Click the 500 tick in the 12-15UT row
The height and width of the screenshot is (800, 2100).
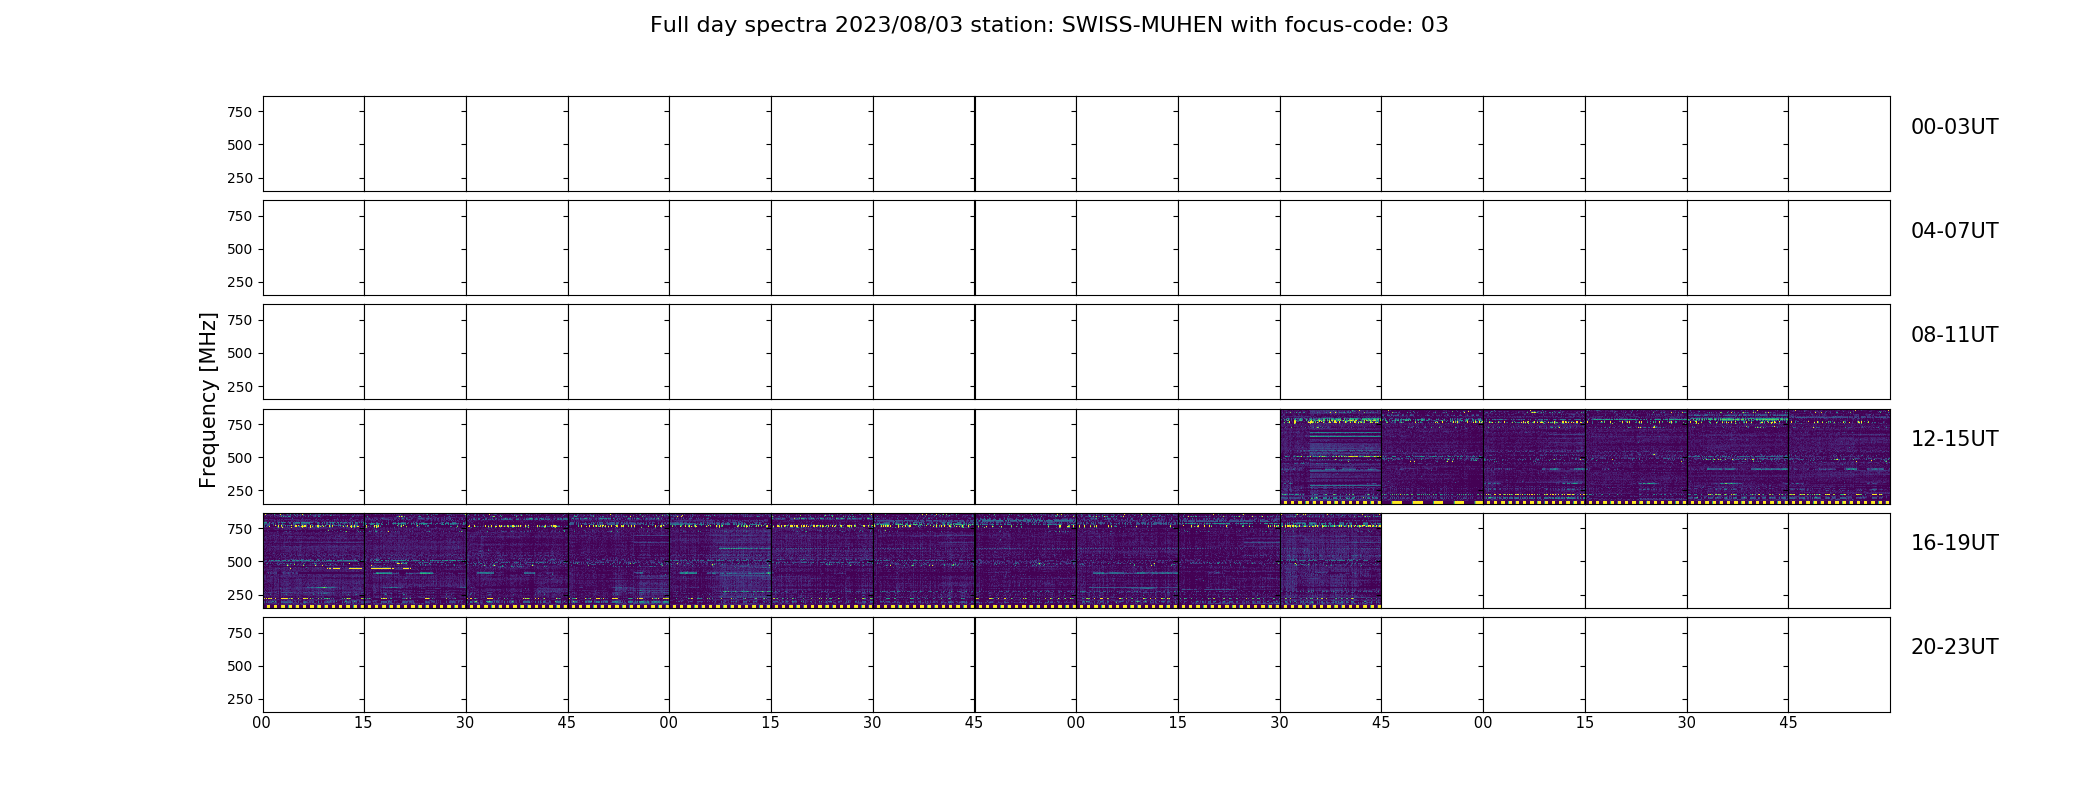pos(239,458)
